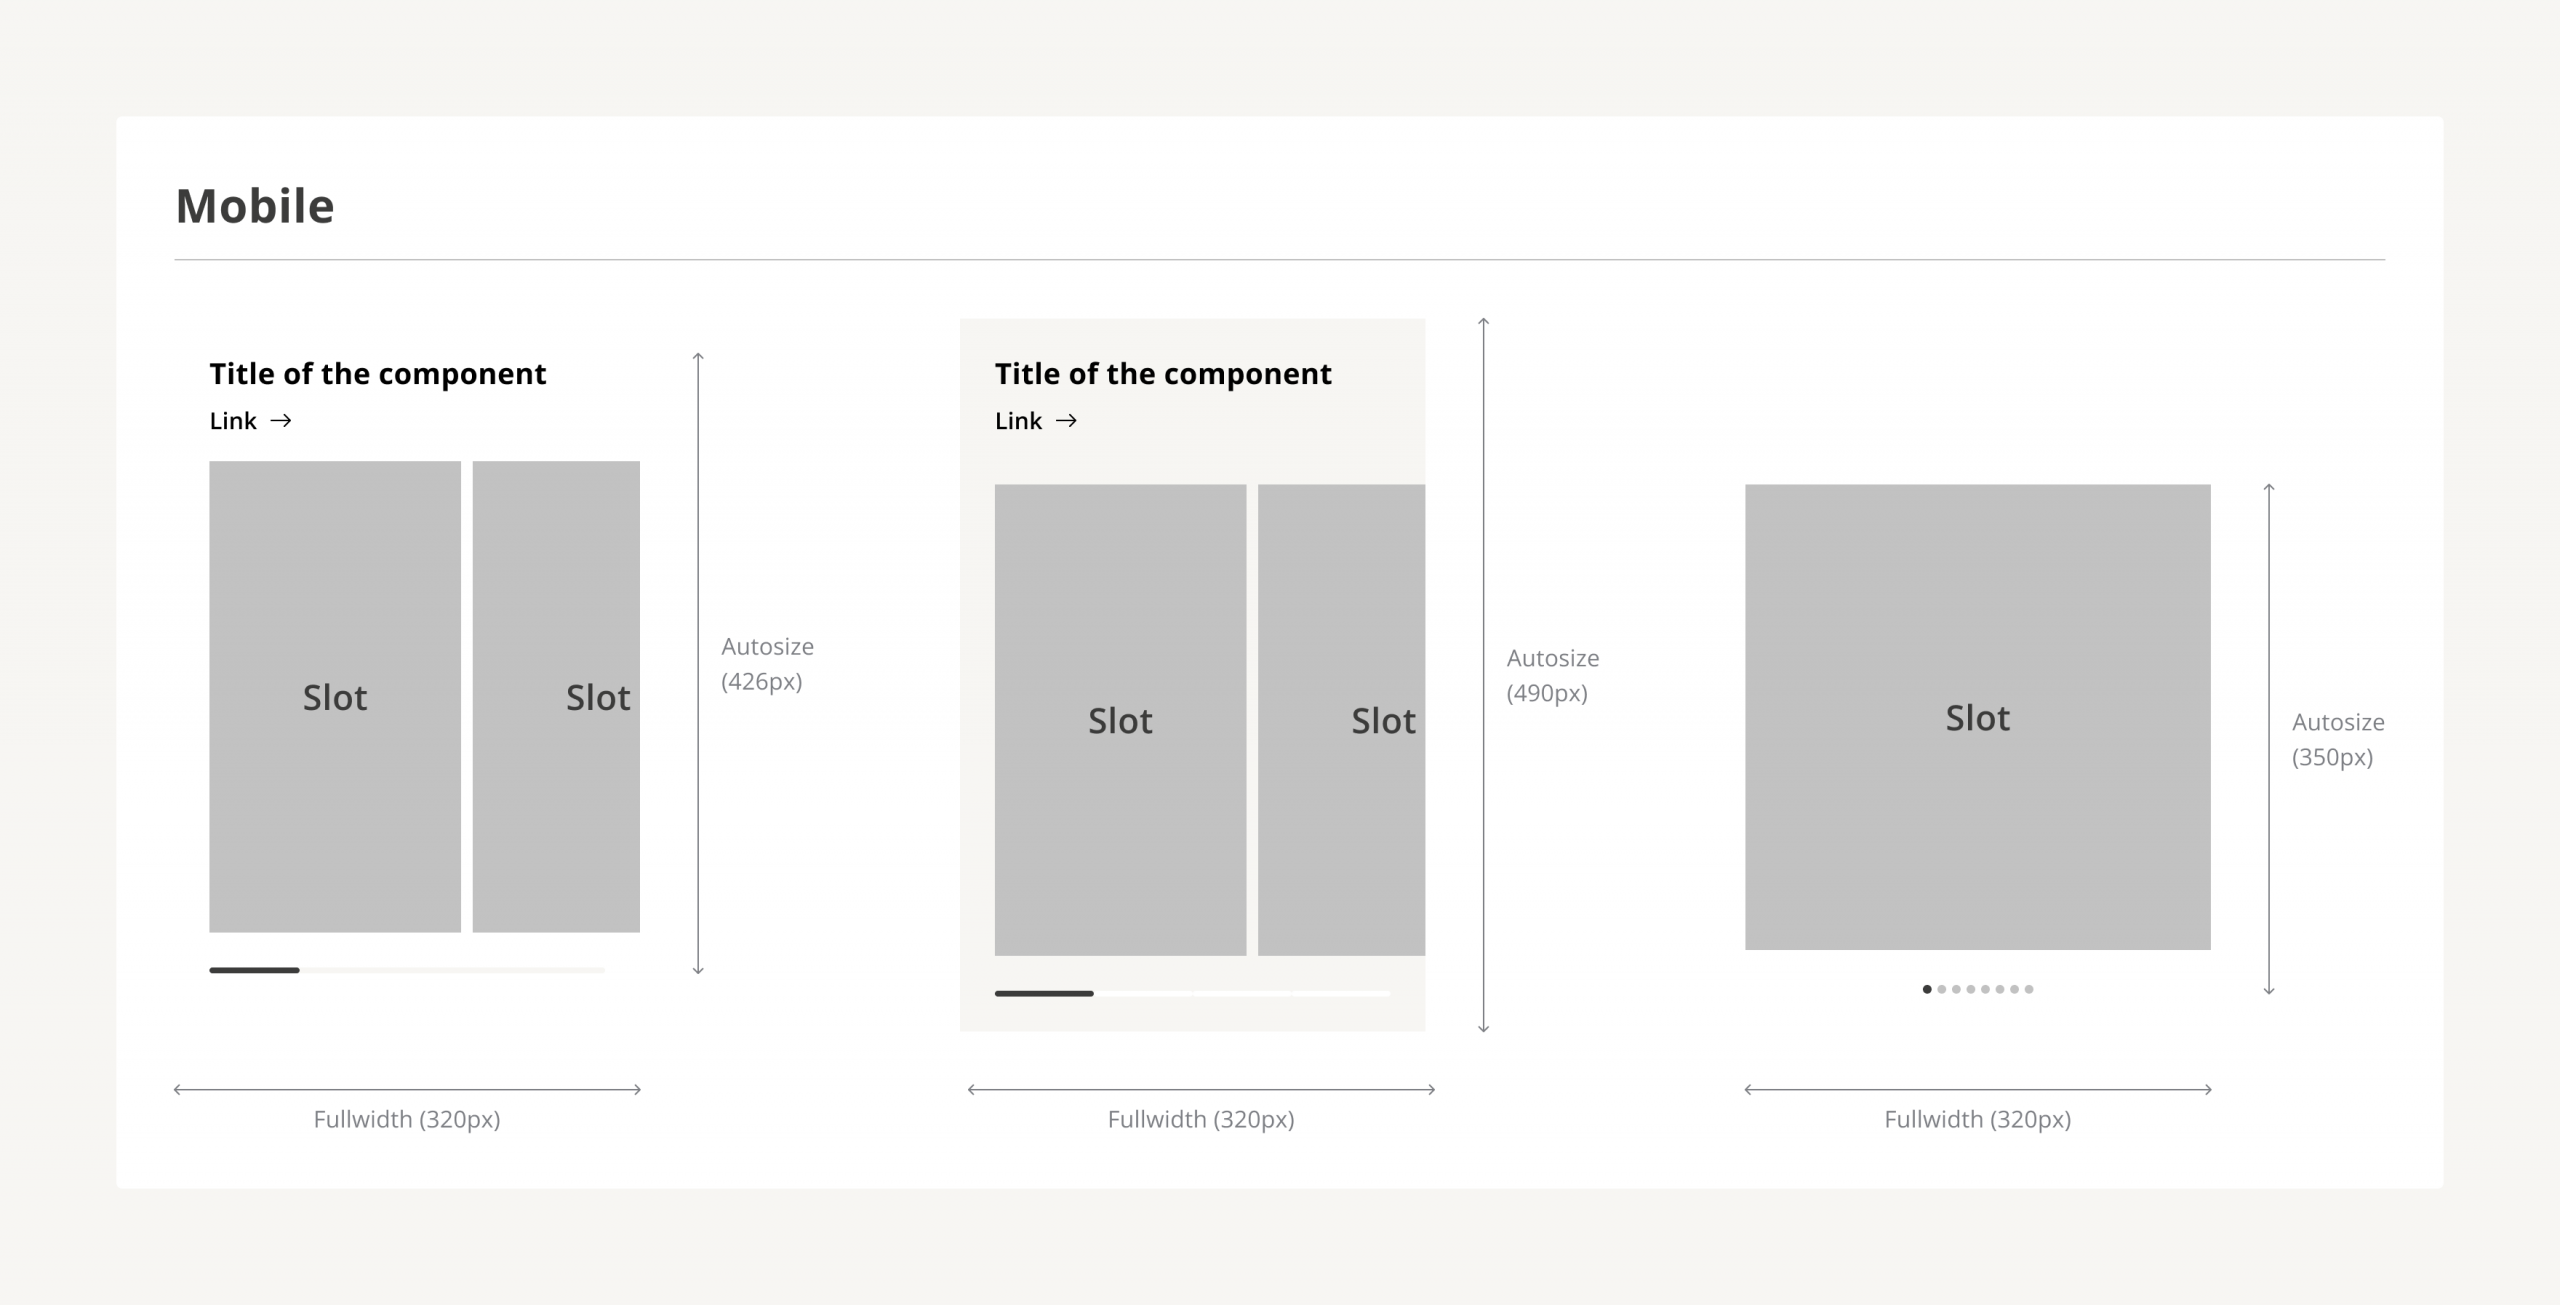The image size is (2560, 1305).
Task: Select the cropped second Slot in white-background carousel
Action: [x=556, y=697]
